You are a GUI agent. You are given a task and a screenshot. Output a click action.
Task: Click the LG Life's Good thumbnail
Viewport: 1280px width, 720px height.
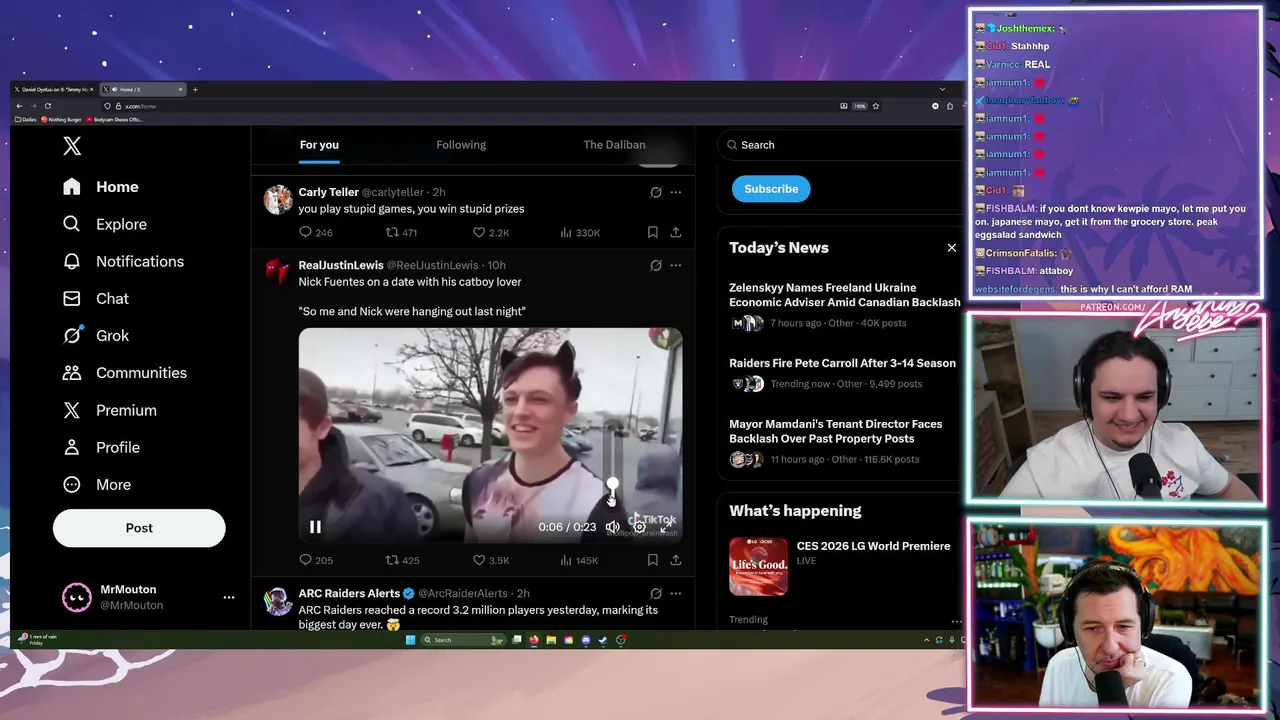pos(758,566)
